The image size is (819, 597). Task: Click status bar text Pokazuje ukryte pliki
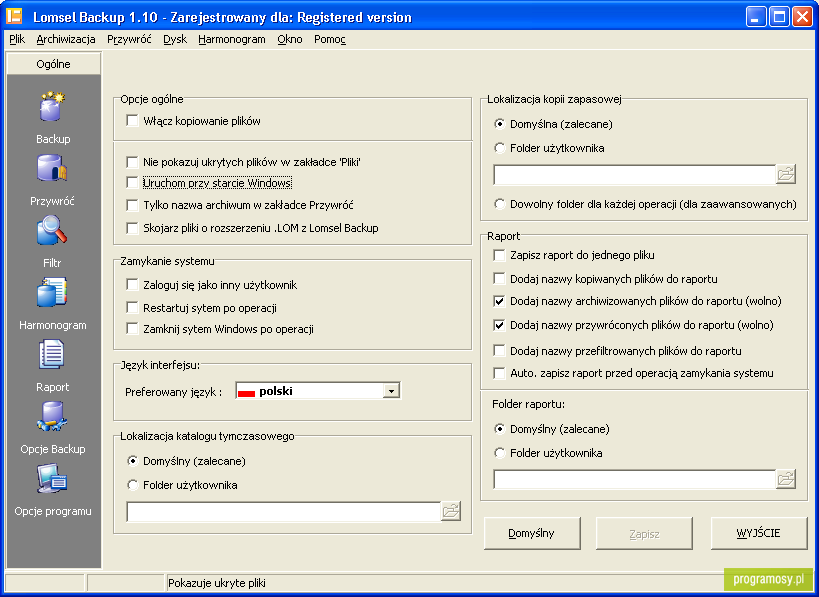coord(217,583)
